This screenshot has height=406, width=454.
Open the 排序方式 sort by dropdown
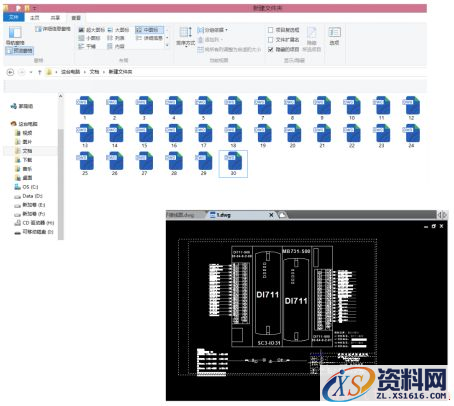186,37
